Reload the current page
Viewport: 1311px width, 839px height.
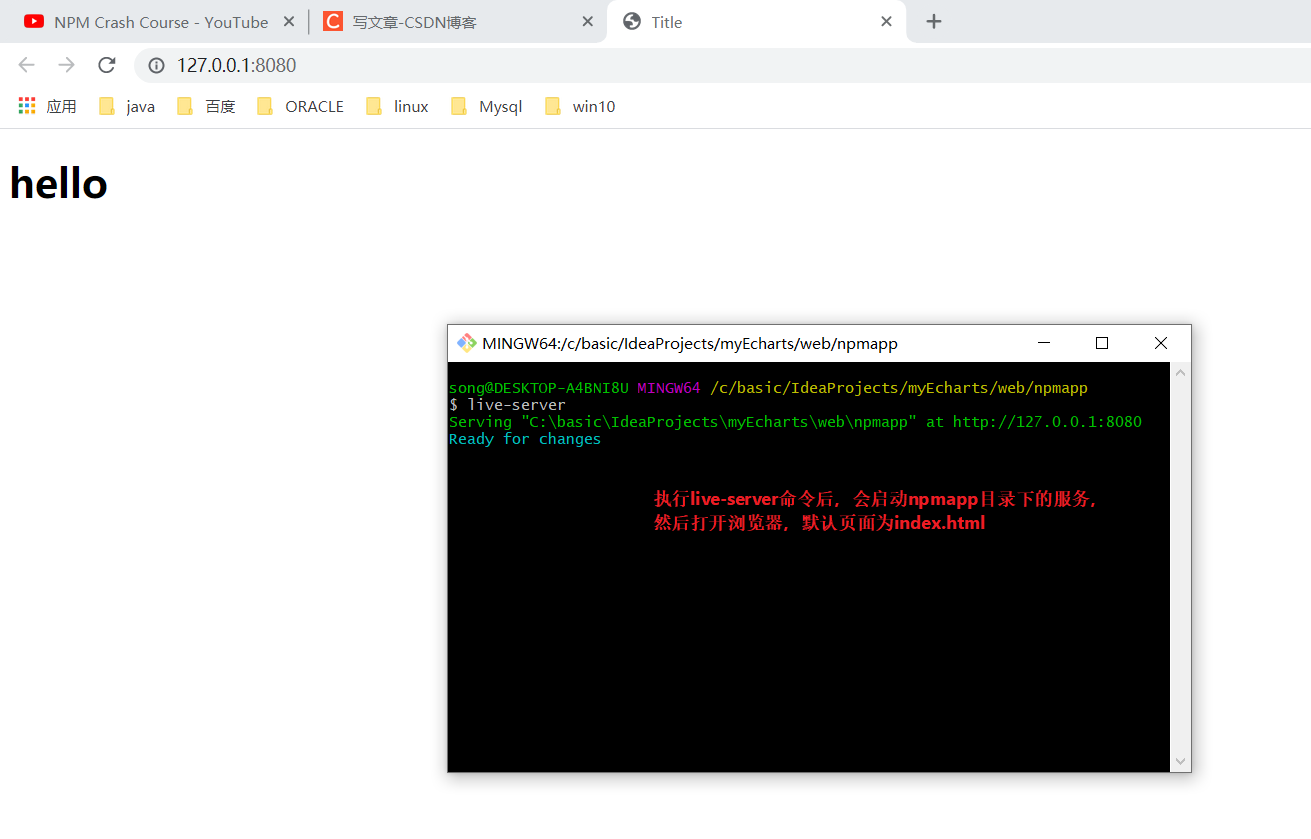[x=106, y=65]
